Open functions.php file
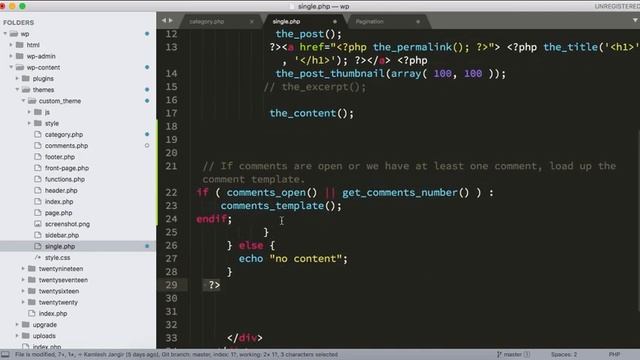Image resolution: width=640 pixels, height=360 pixels. pyautogui.click(x=65, y=179)
